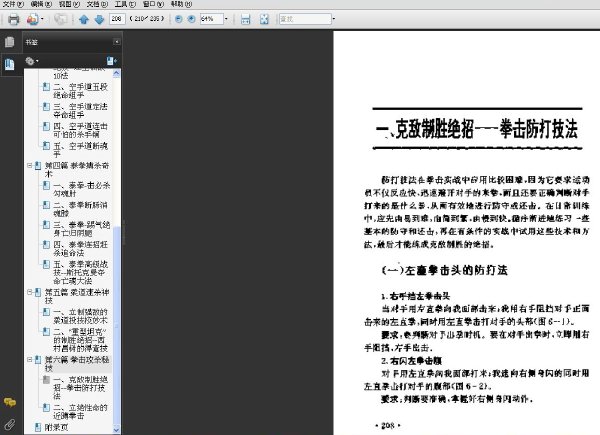The width and height of the screenshot is (600, 435).
Task: Select the highlighted 第六篇 拳击 chapter bookmark
Action: pos(77,363)
